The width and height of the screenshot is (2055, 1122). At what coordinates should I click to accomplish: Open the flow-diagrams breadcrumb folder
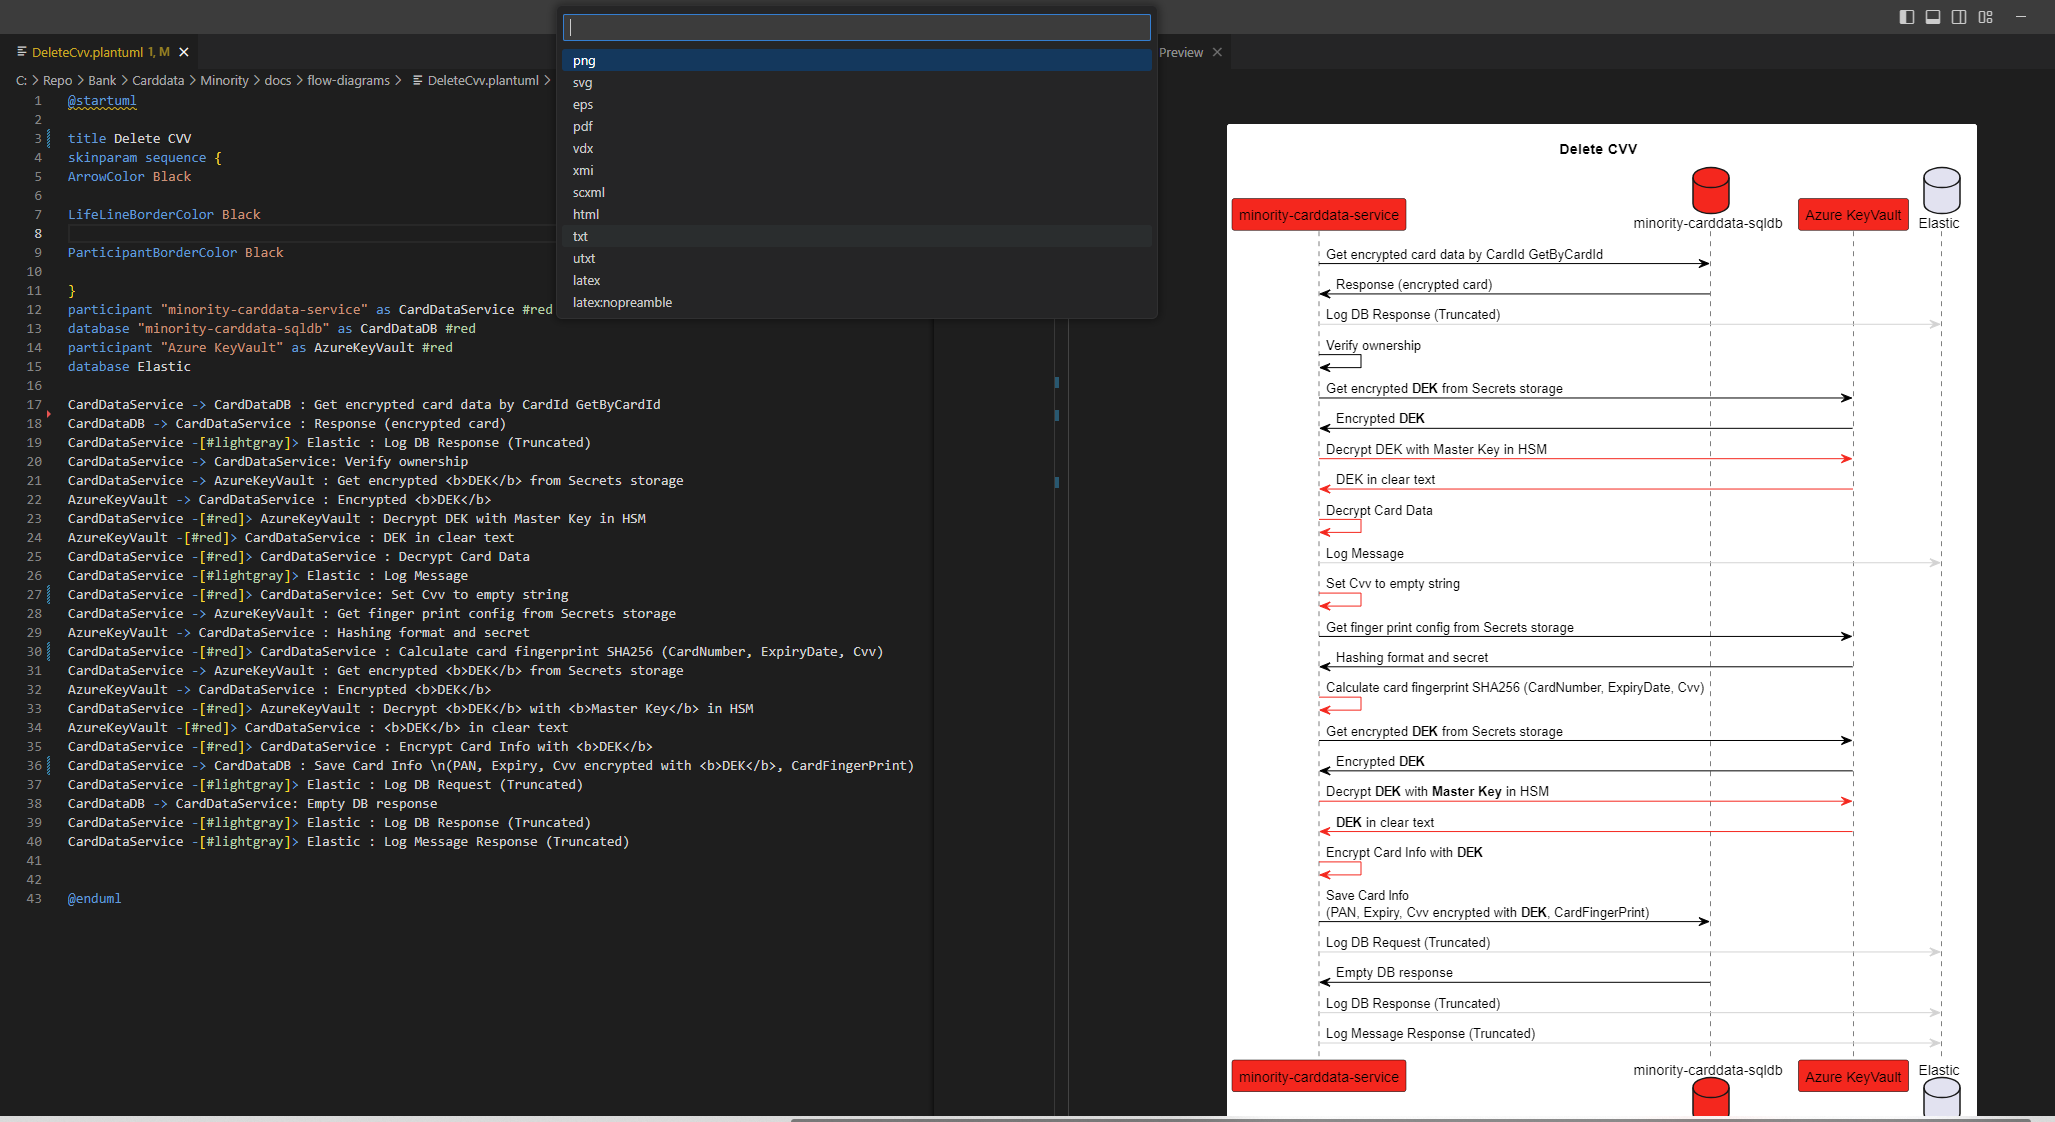coord(348,81)
